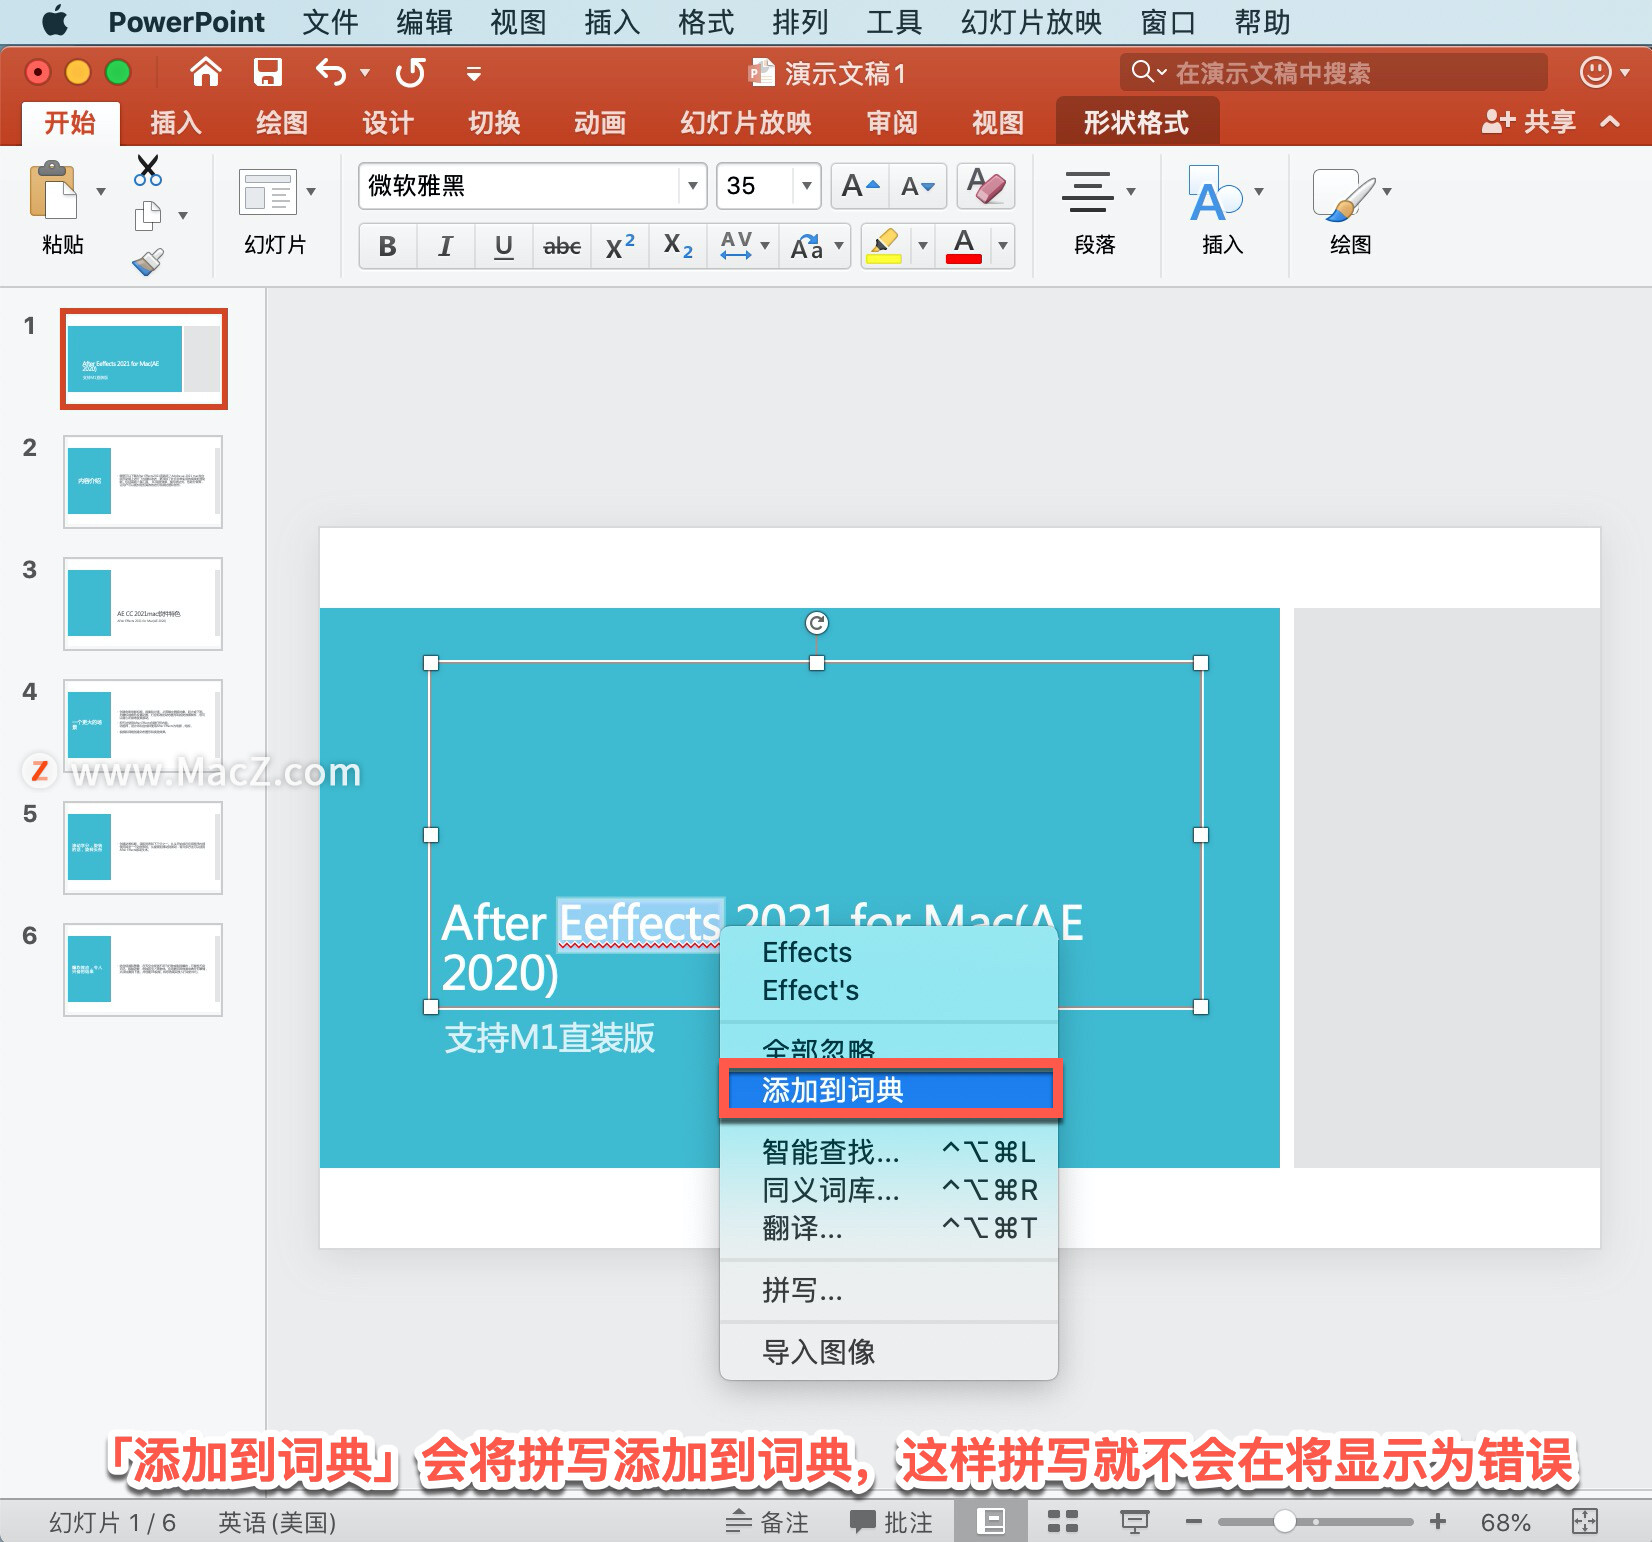Decrease font size
This screenshot has width=1652, height=1542.
[917, 186]
